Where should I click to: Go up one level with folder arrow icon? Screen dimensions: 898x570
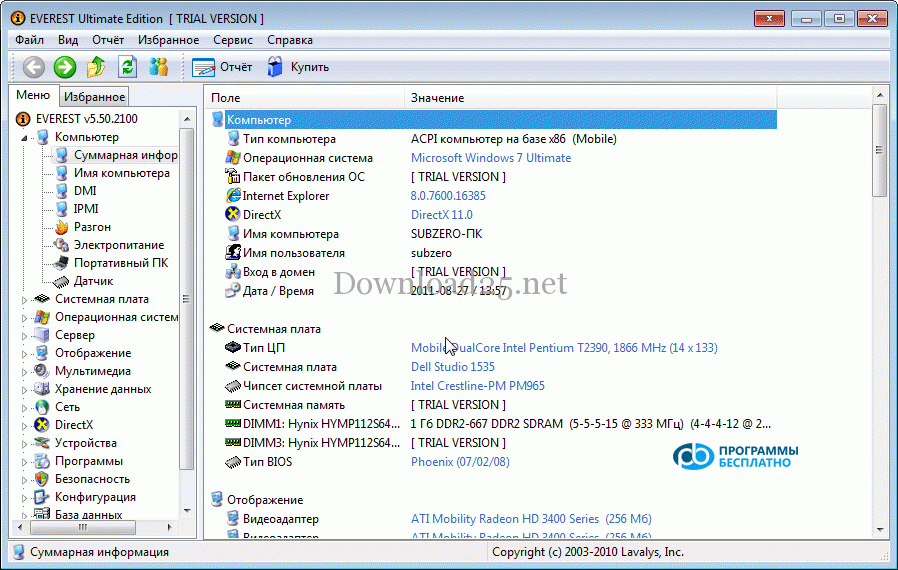96,67
